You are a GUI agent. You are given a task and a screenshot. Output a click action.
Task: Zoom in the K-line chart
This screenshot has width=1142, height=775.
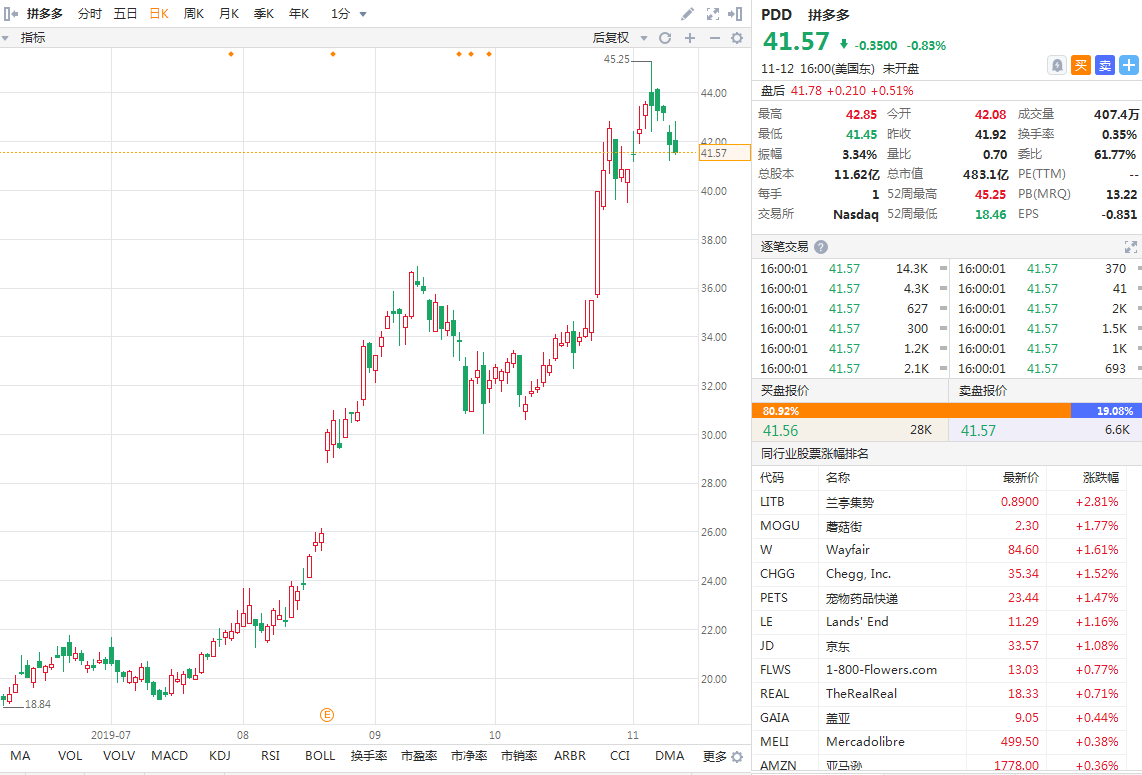(x=690, y=38)
